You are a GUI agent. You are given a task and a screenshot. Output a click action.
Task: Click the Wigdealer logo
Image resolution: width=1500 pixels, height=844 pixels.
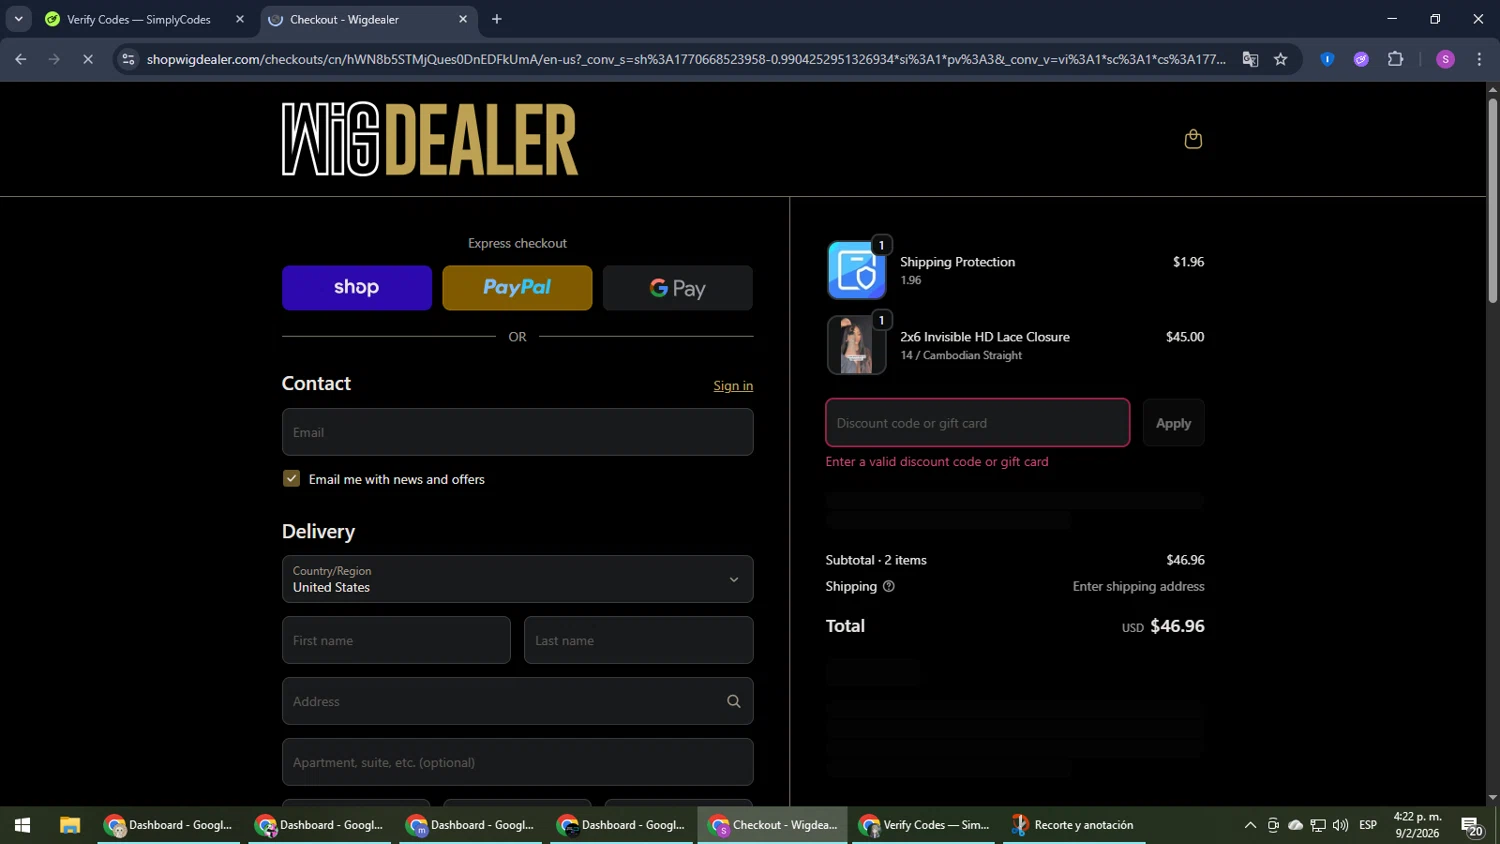pyautogui.click(x=430, y=139)
